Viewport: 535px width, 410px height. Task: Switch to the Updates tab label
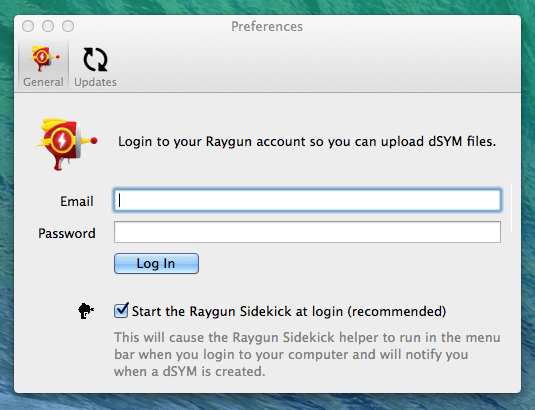click(x=96, y=82)
